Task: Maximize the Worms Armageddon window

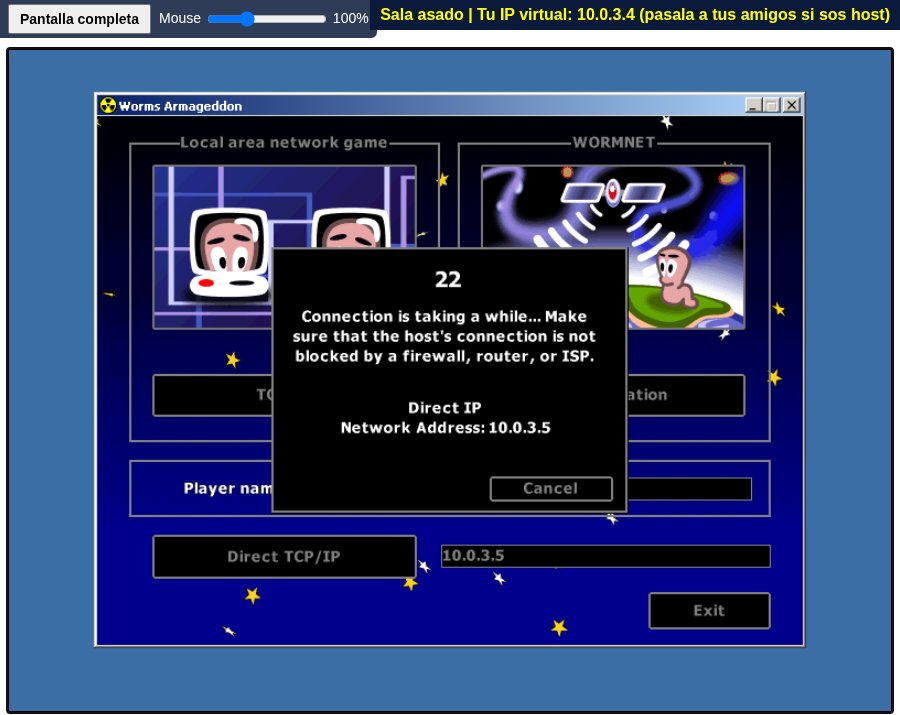Action: (x=772, y=105)
